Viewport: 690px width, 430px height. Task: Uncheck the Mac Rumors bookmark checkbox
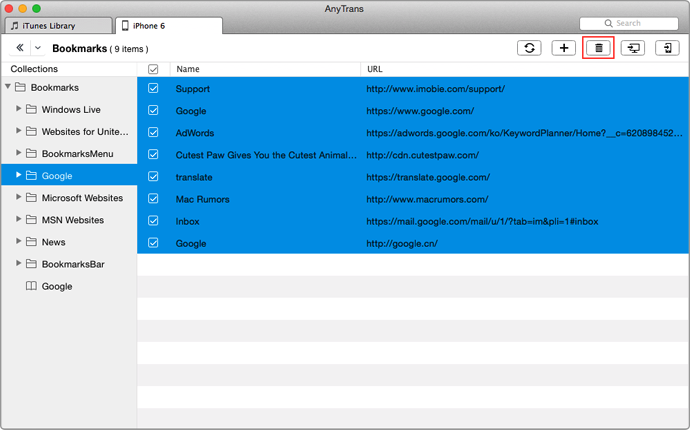coord(153,198)
